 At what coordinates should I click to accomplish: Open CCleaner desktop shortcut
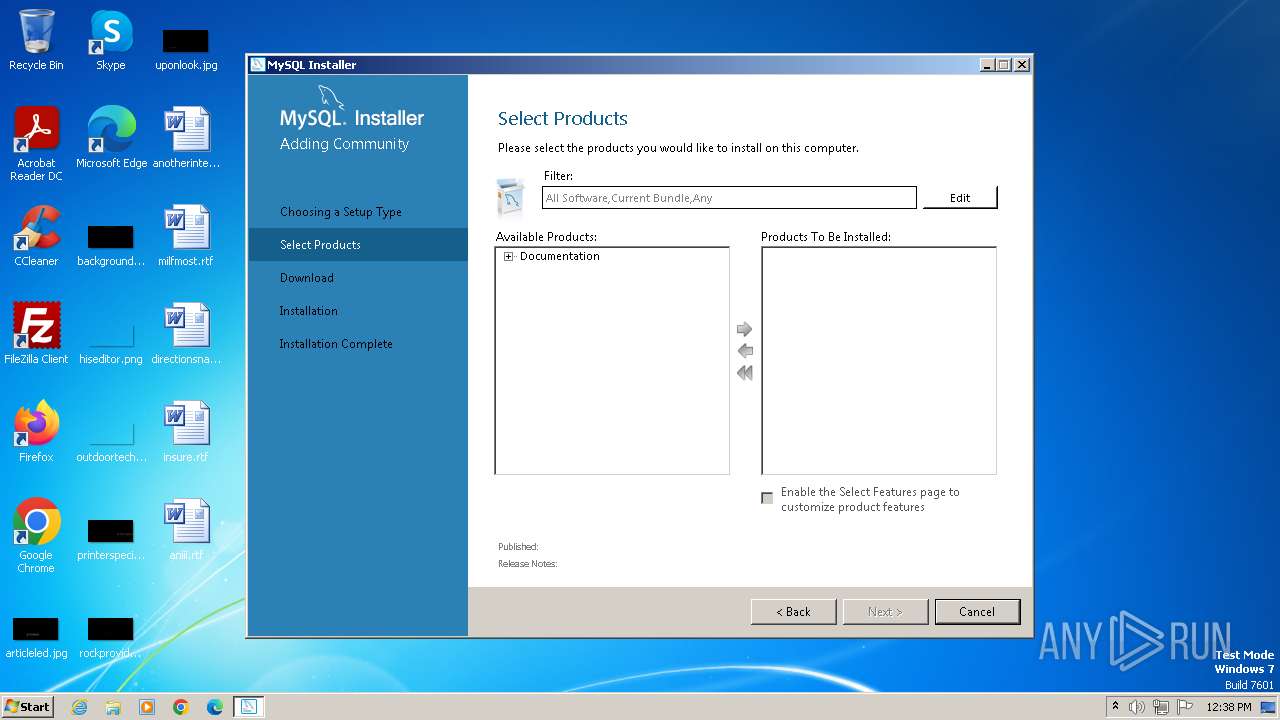pyautogui.click(x=36, y=236)
